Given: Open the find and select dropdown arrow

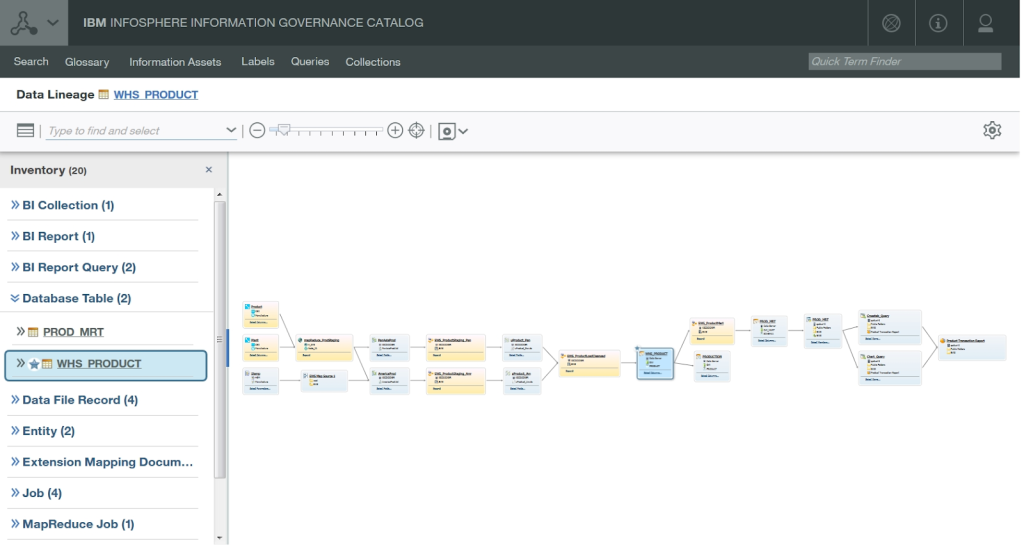Looking at the screenshot, I should (x=231, y=130).
